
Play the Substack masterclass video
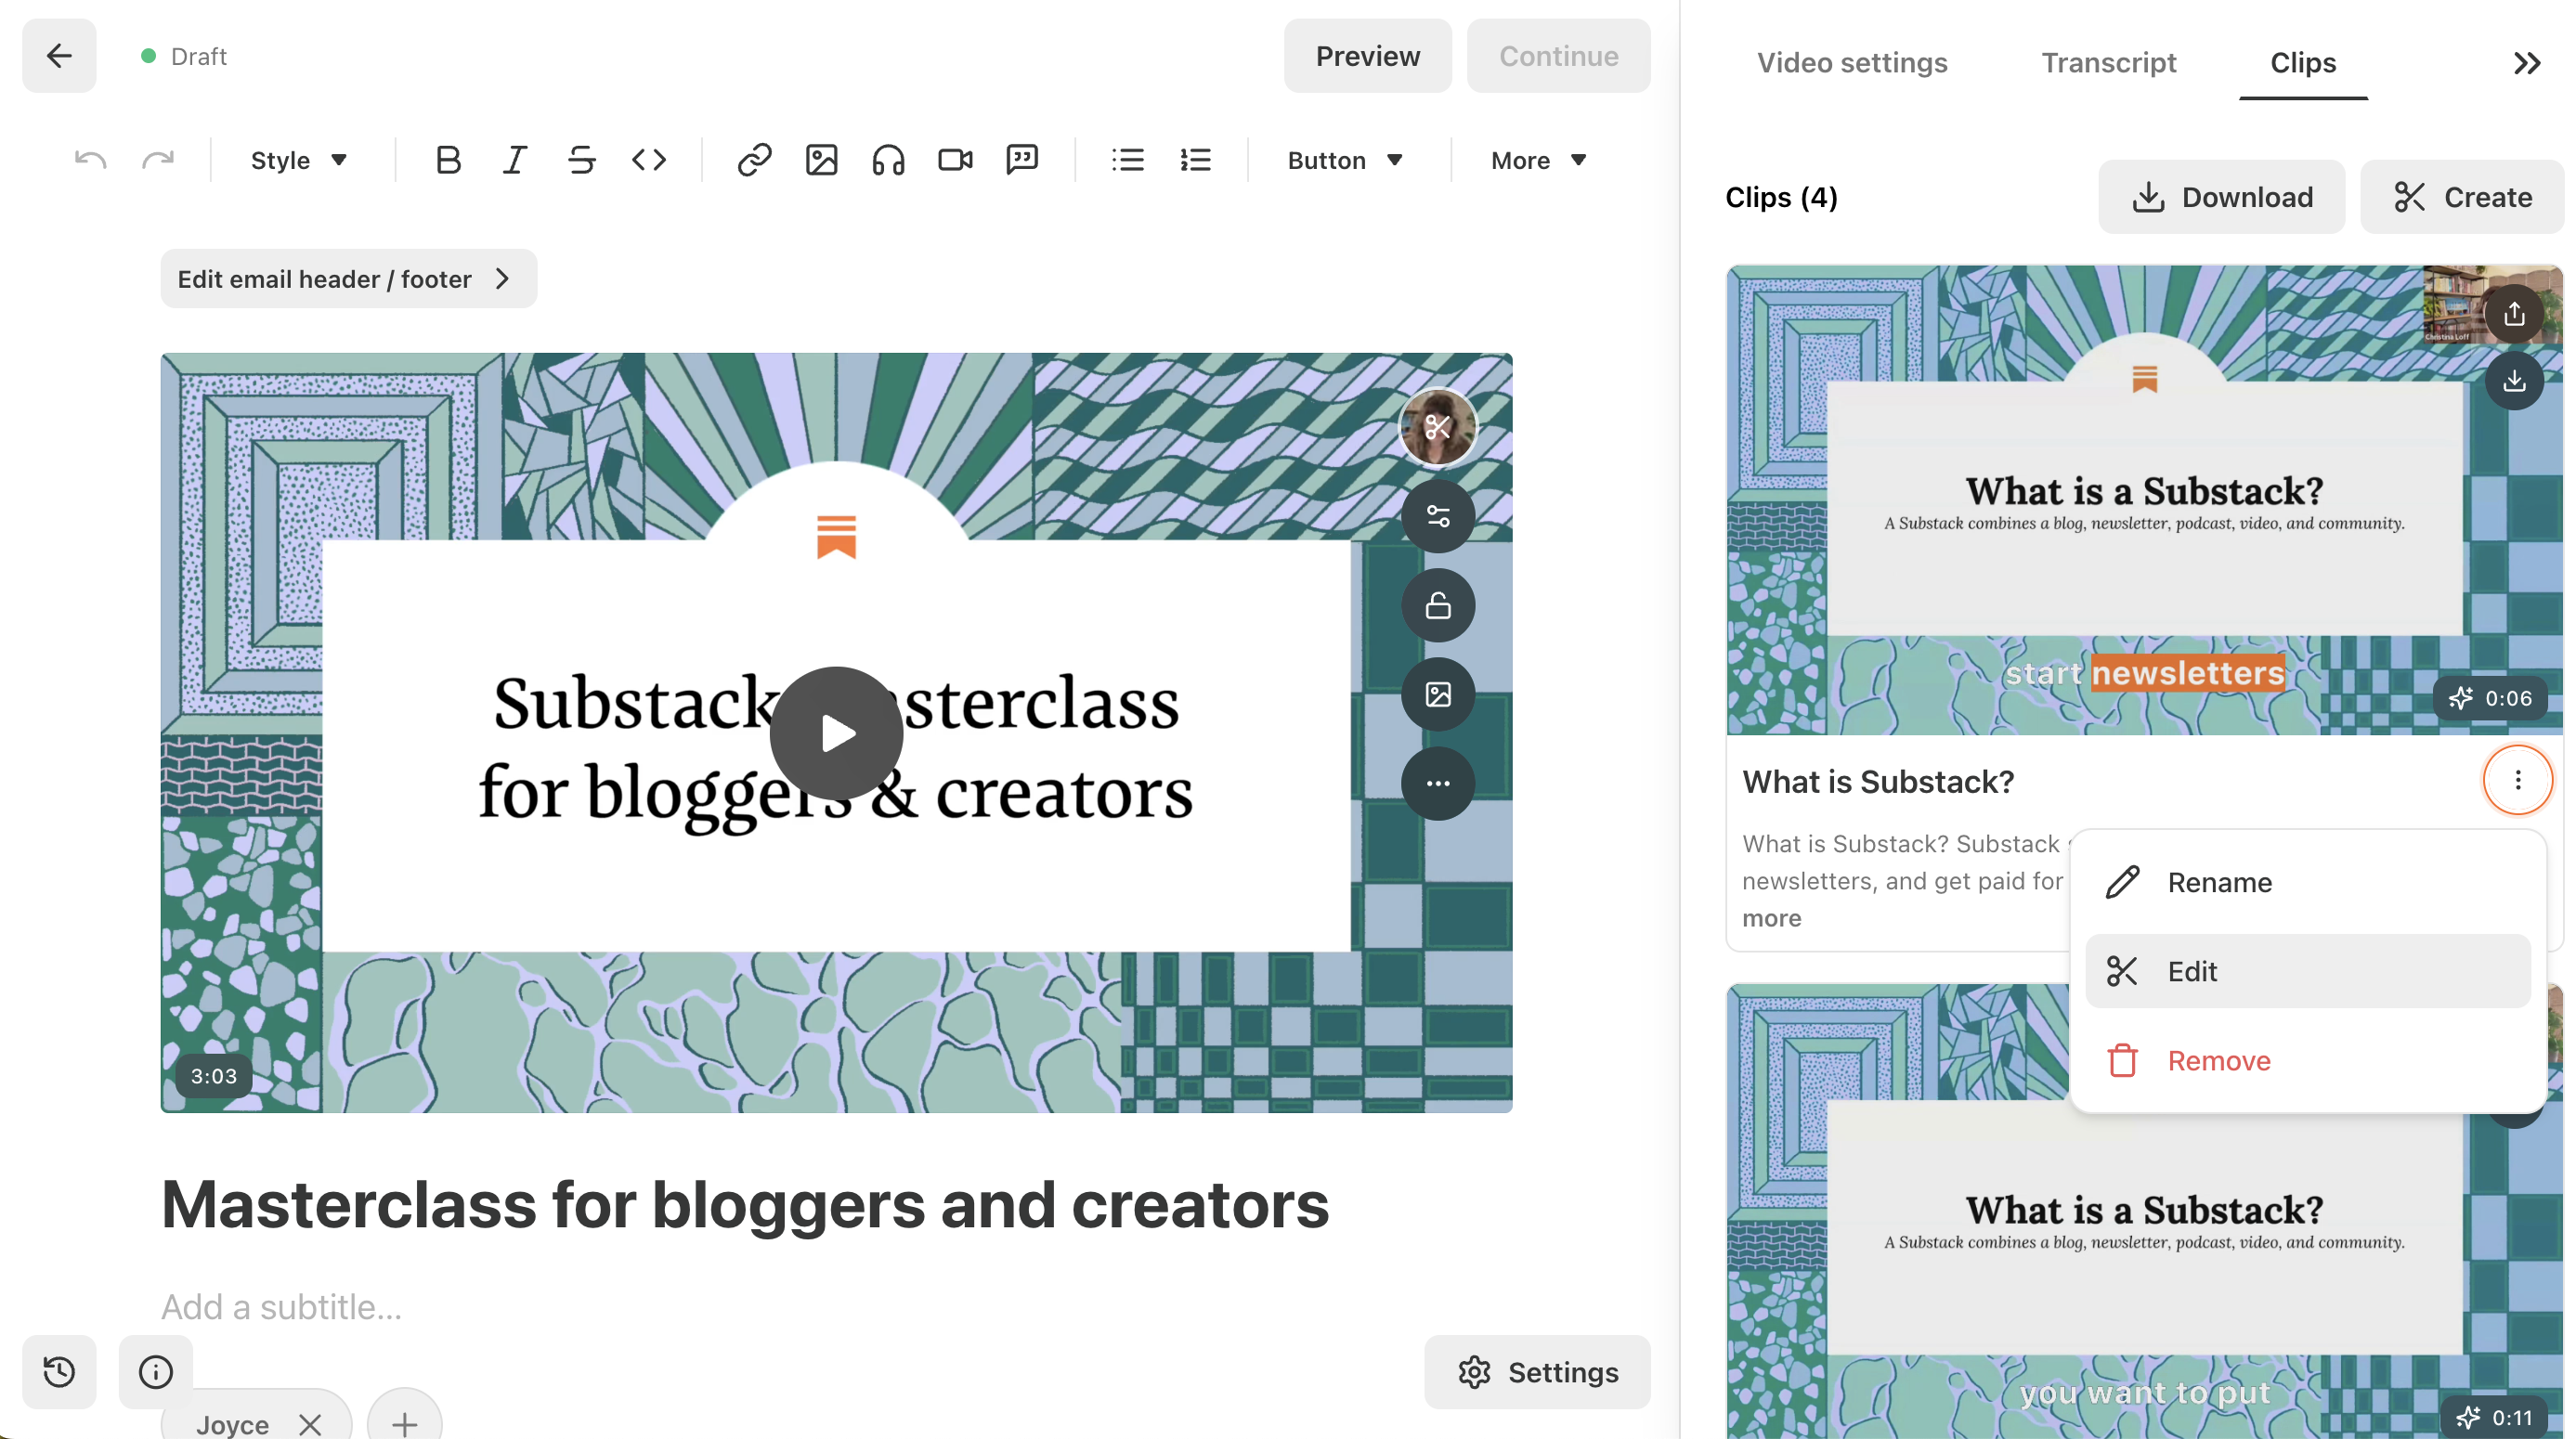point(836,733)
